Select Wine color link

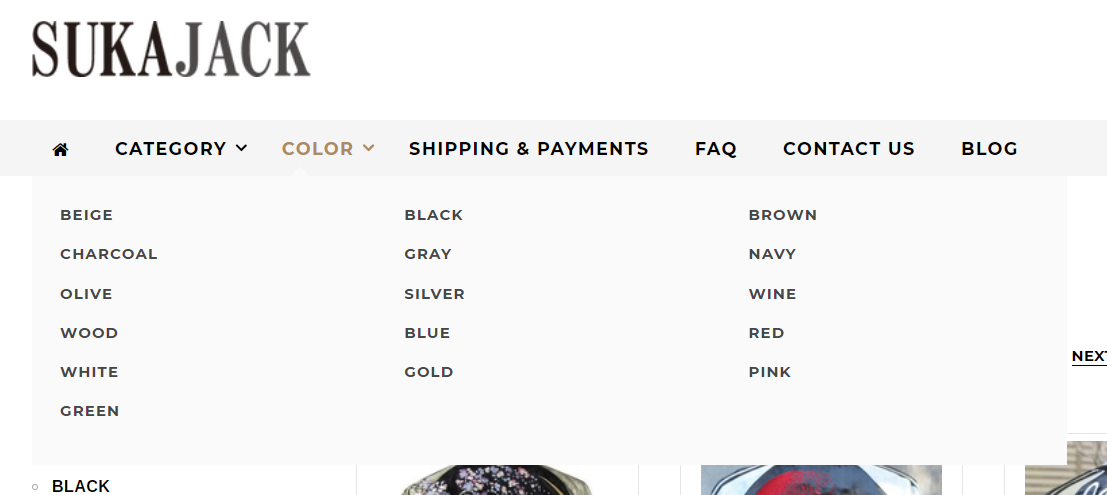[x=772, y=294]
